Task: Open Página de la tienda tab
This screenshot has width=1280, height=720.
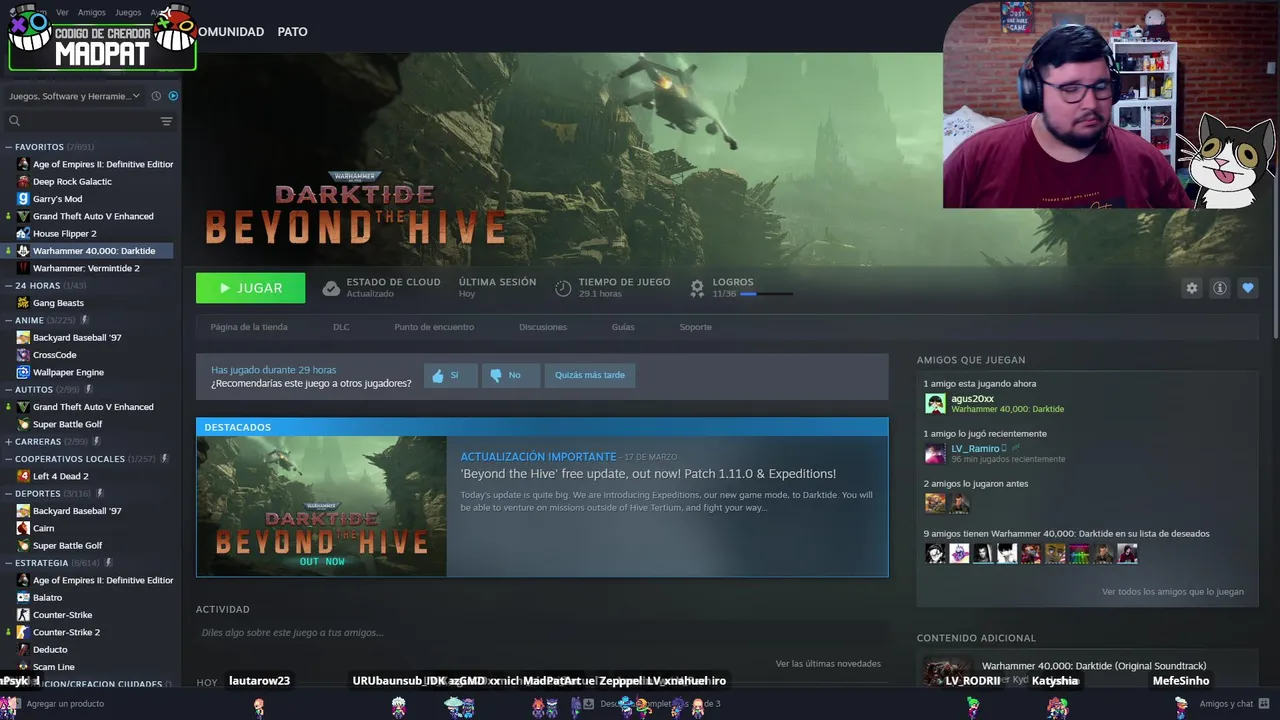Action: pyautogui.click(x=249, y=327)
